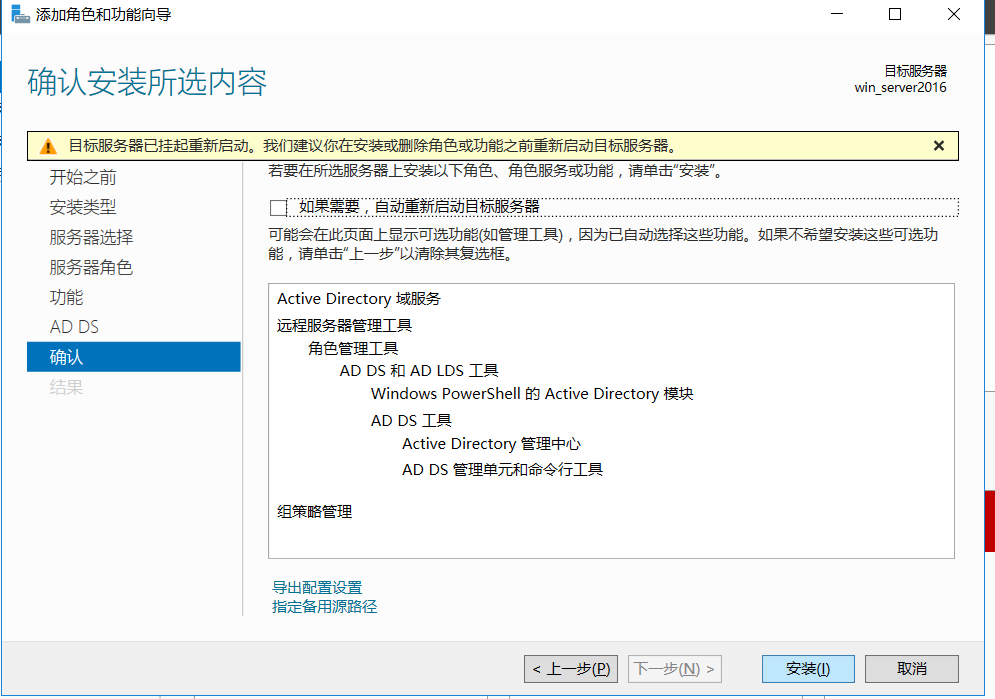Select Active Directory 管理中心 entry
This screenshot has height=699, width=995.
491,444
